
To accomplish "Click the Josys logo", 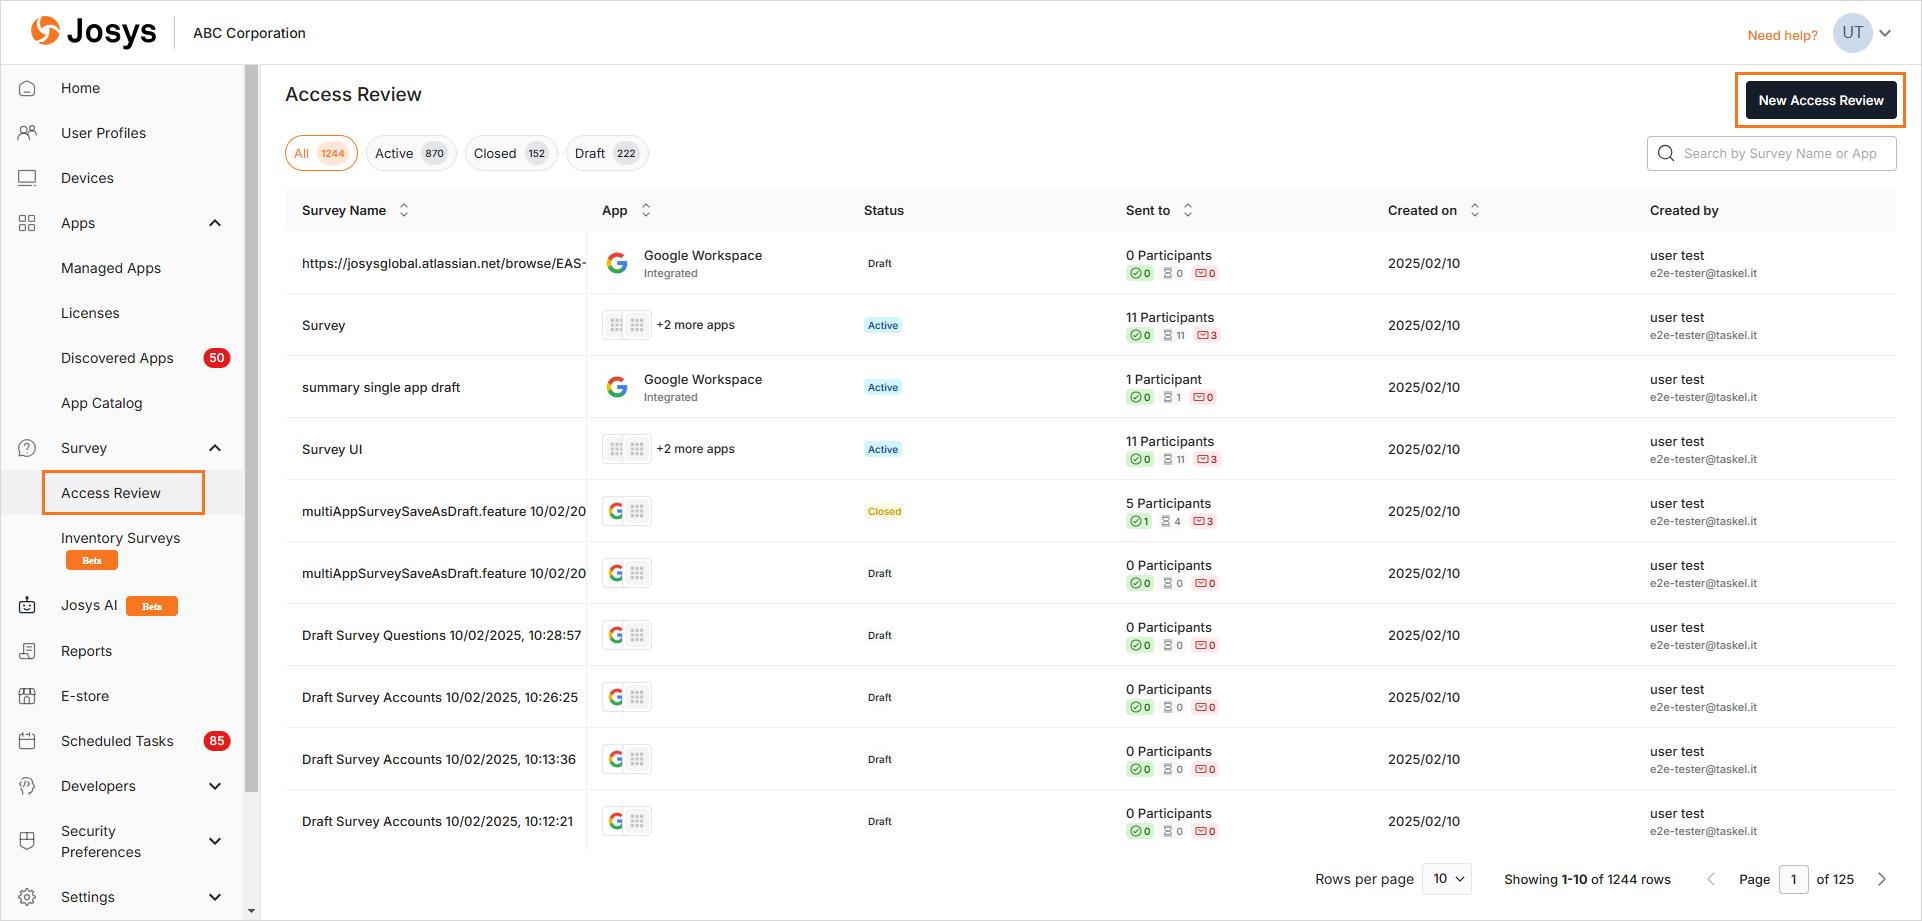I will click(93, 32).
